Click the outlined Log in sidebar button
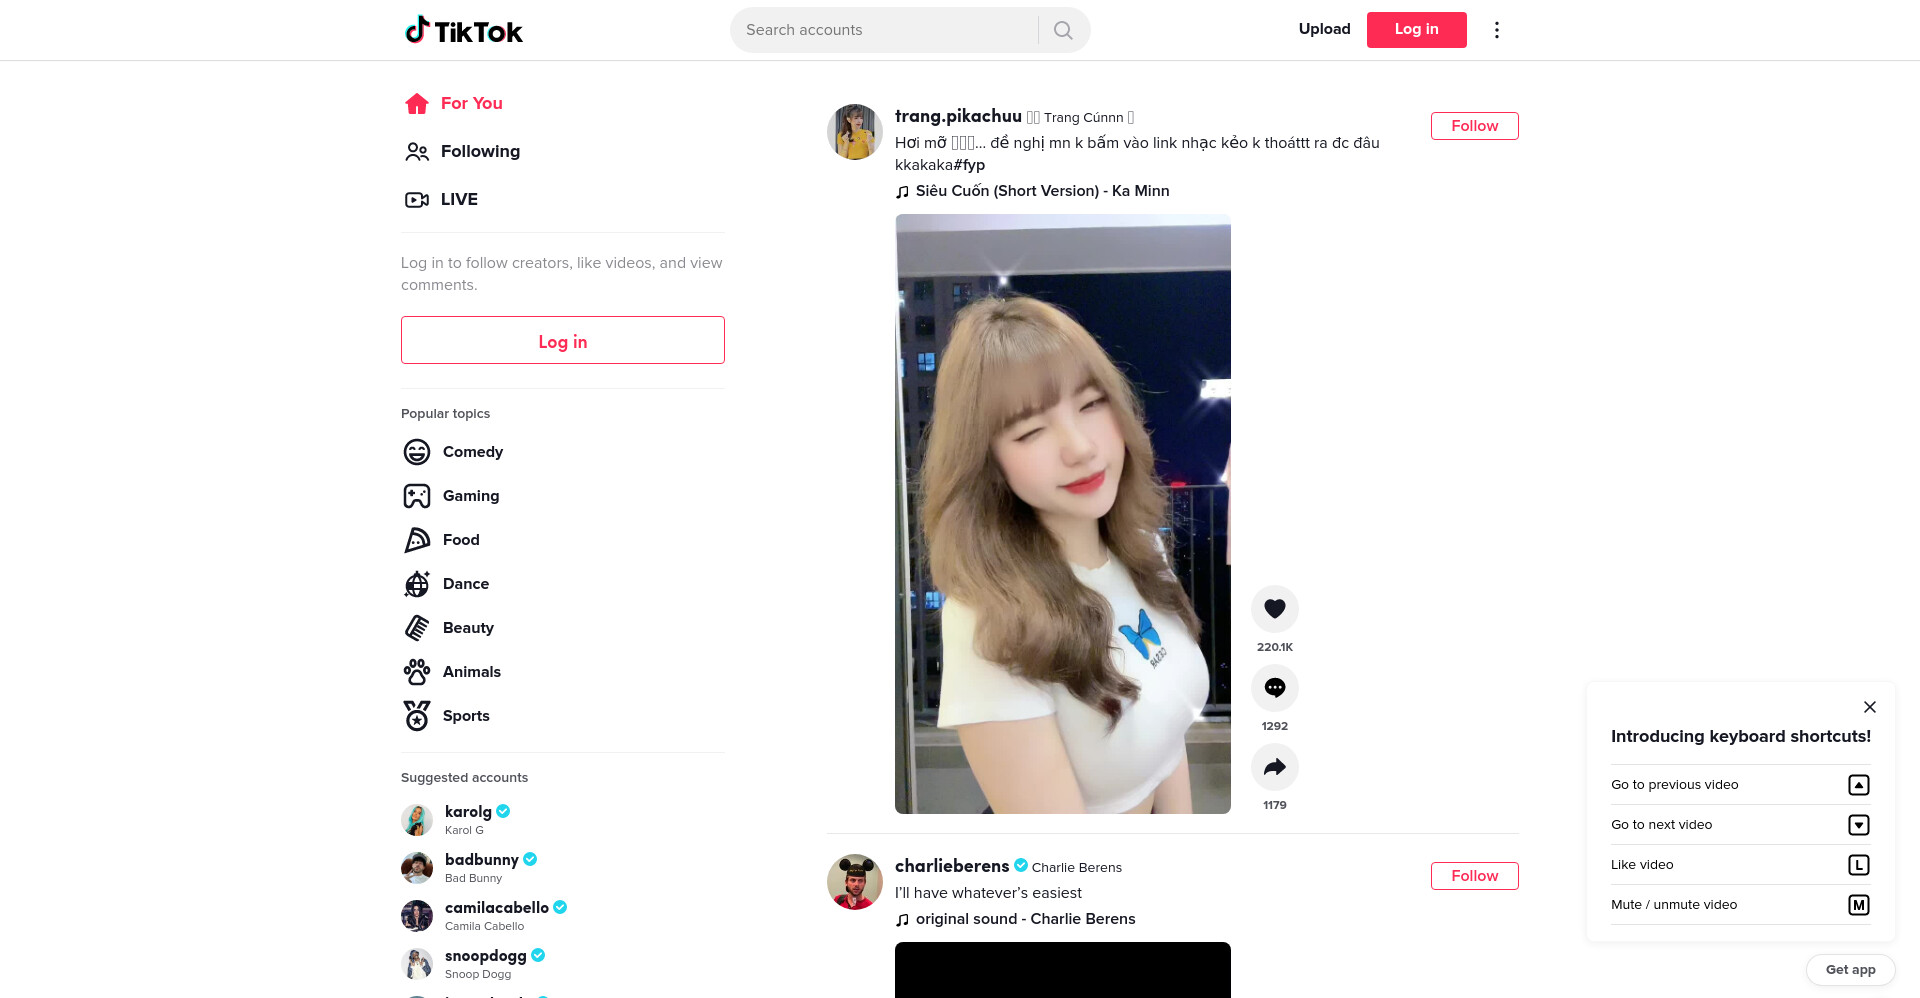Screen dimensions: 1920x998 [563, 340]
